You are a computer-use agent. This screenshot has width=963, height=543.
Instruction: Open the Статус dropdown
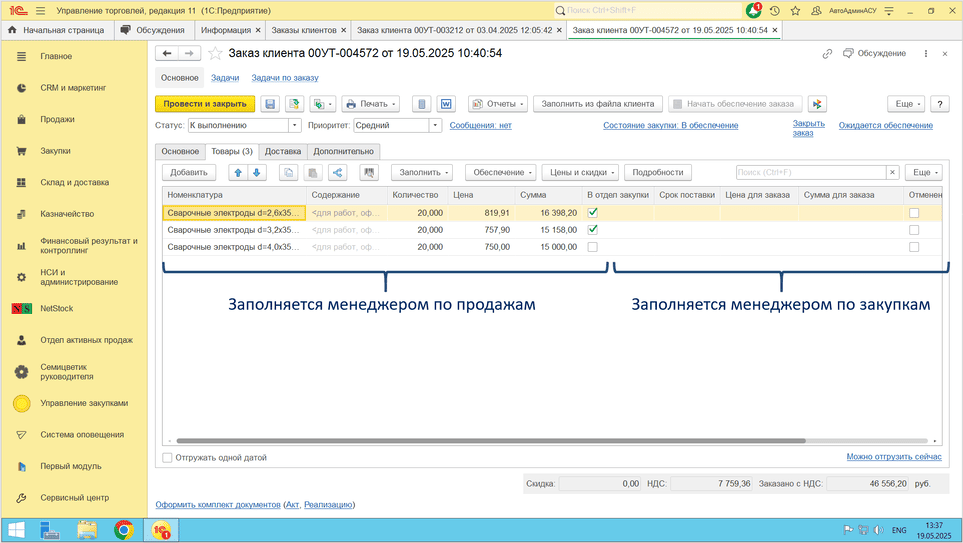pos(295,125)
